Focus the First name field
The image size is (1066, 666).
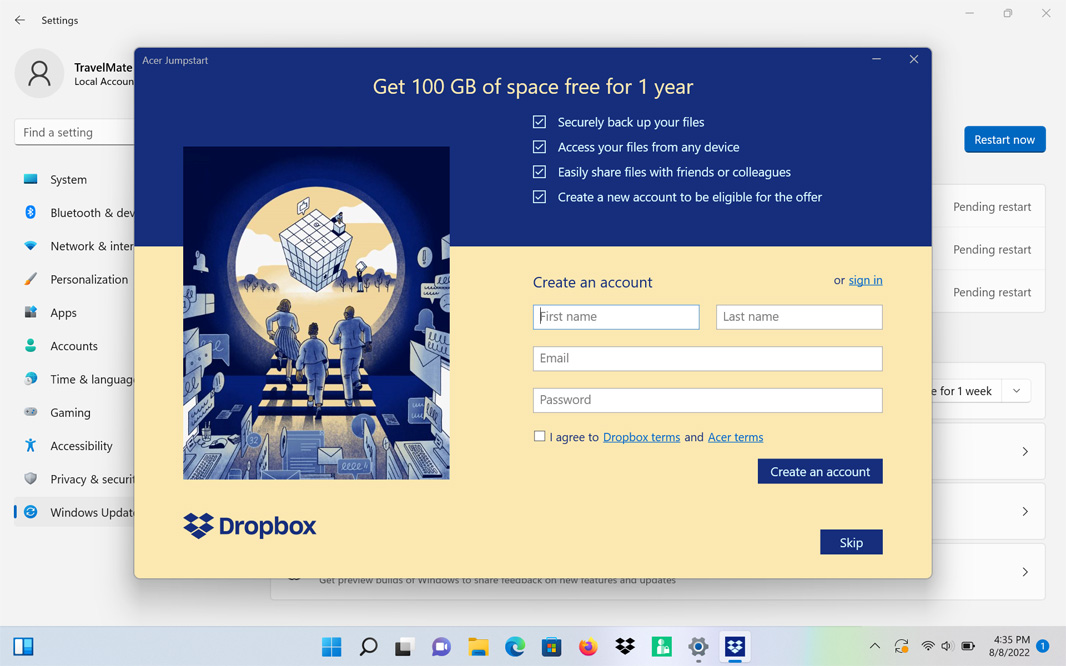point(616,317)
